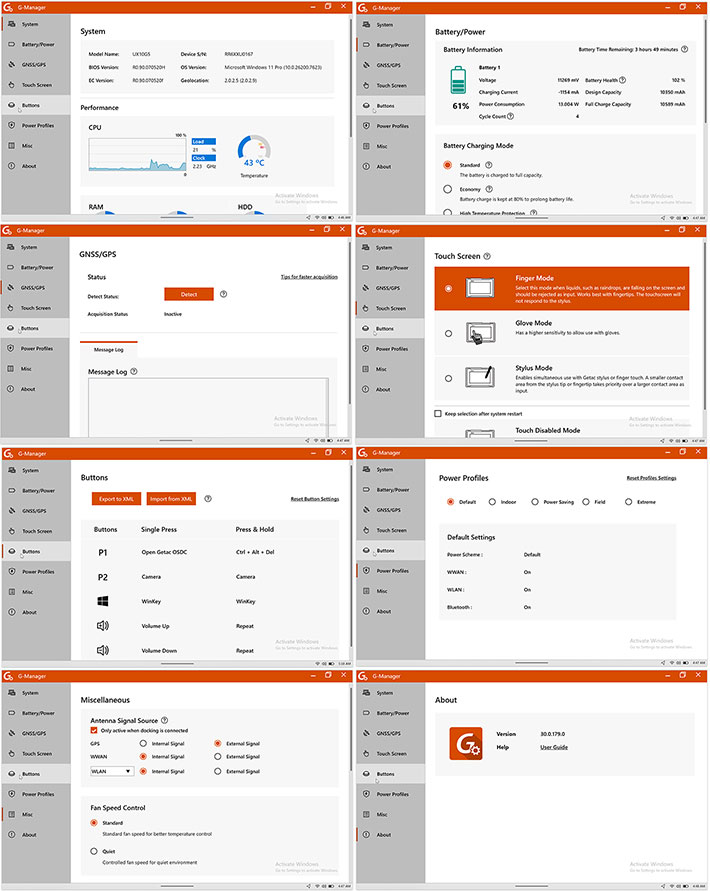The image size is (710, 891).
Task: Click the help icon next to Message Log heading
Action: pos(133,371)
